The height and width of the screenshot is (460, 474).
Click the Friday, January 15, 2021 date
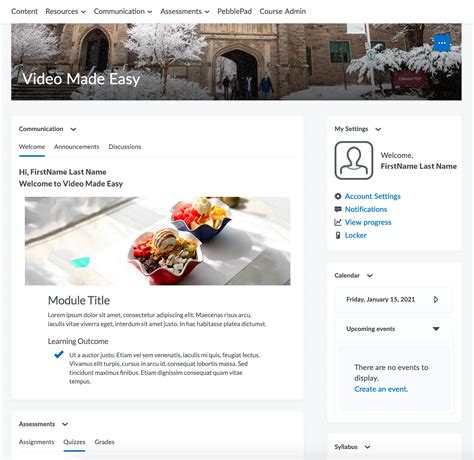click(x=380, y=299)
